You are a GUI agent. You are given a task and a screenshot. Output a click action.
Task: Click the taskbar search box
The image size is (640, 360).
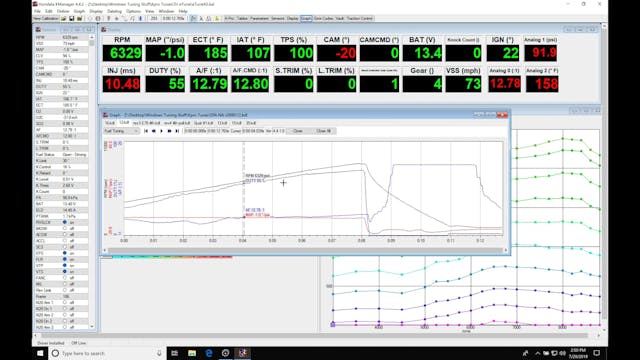click(107, 353)
